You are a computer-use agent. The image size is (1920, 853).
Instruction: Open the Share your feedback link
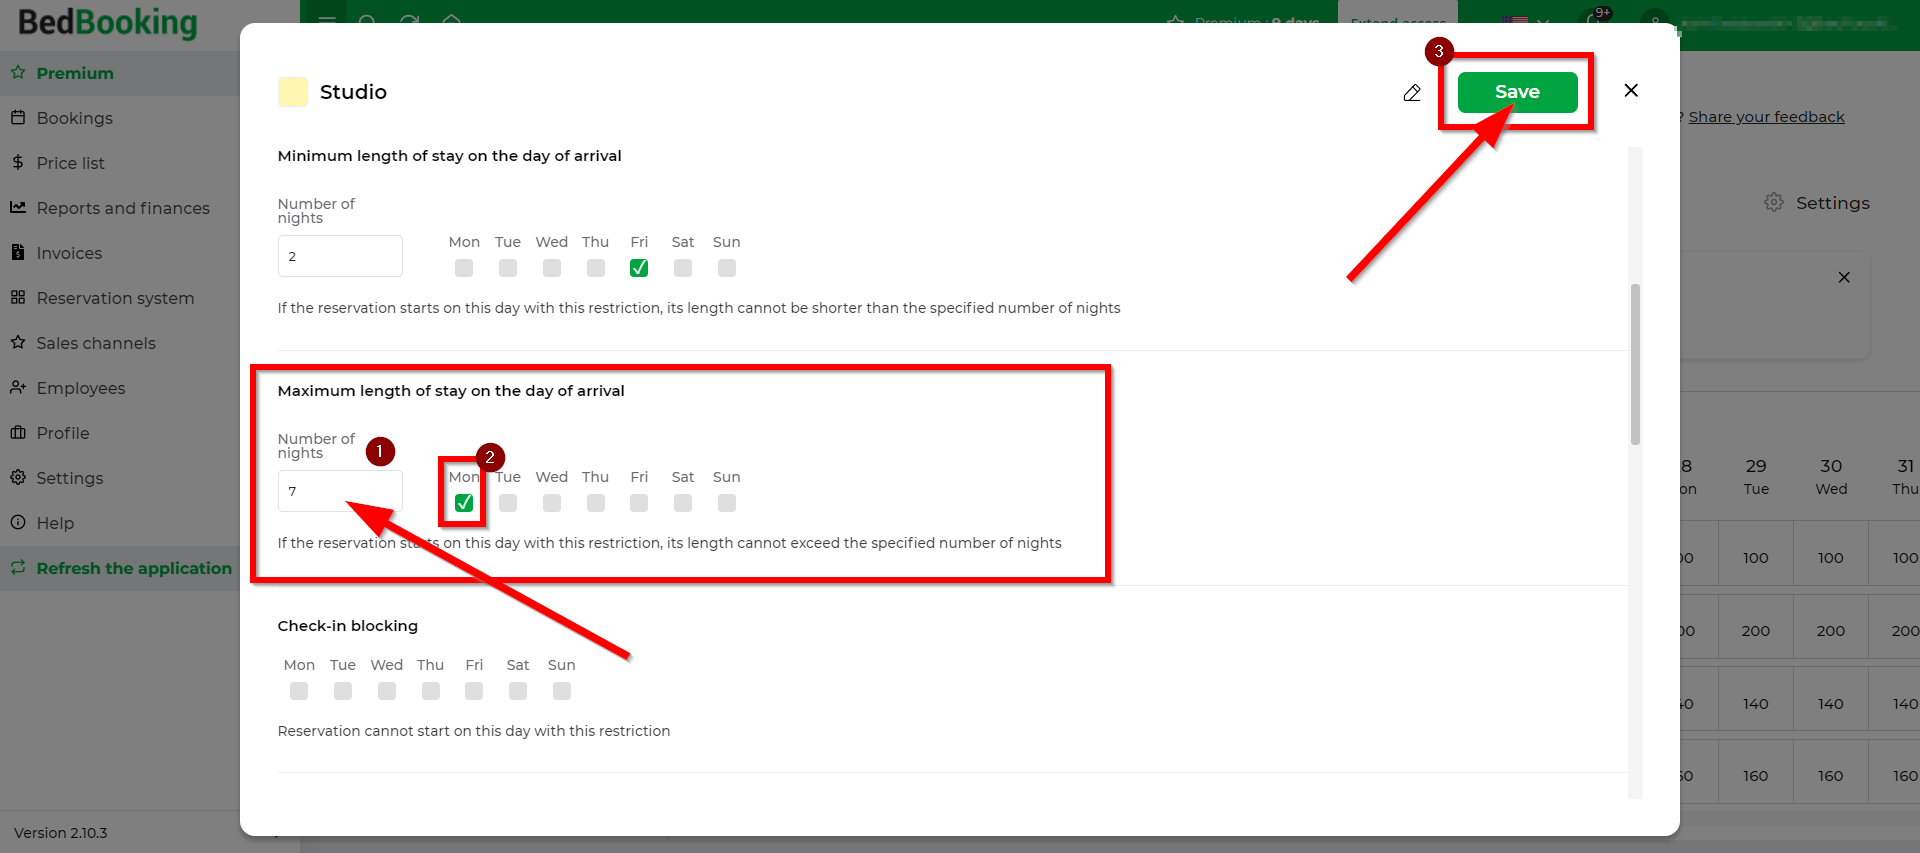click(1766, 117)
